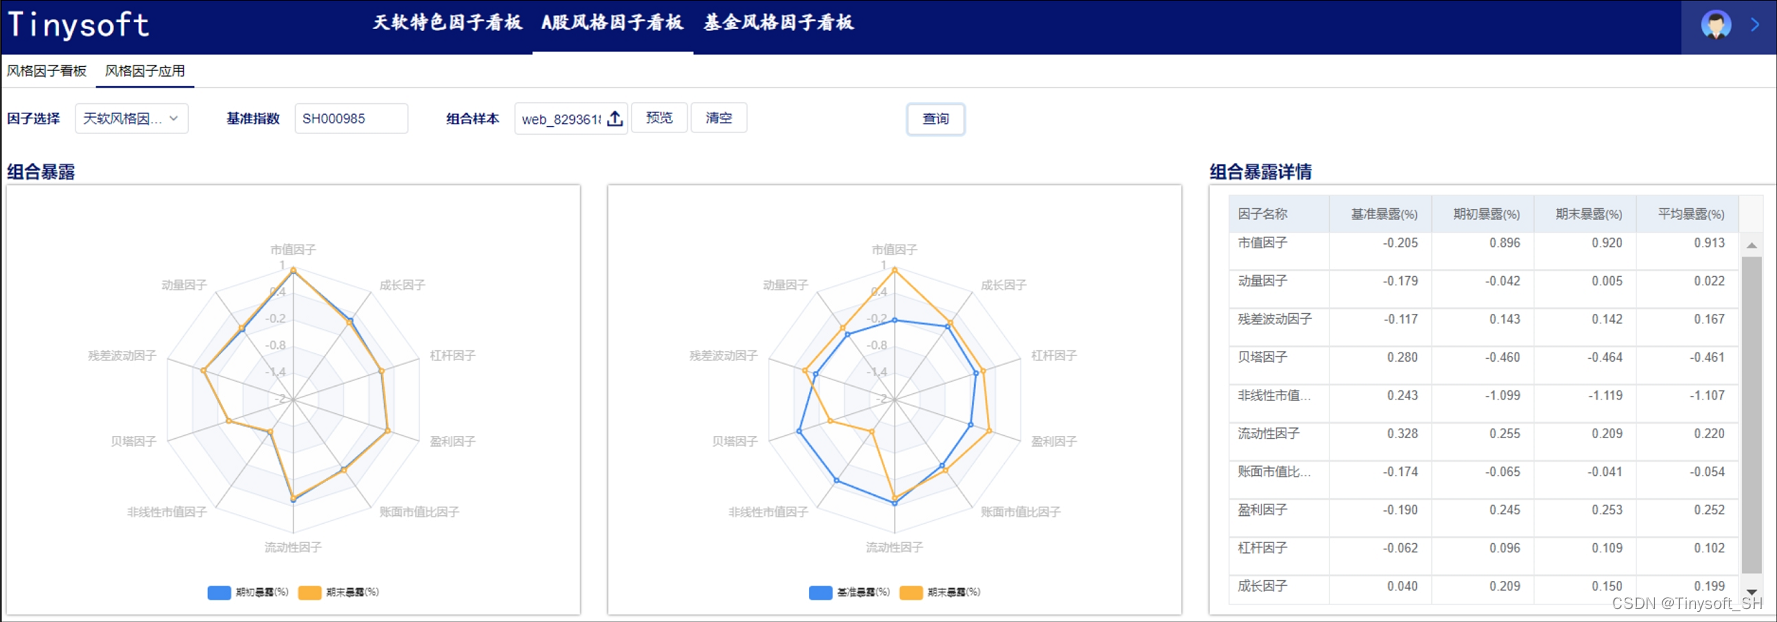Click the table scrollbar up arrow
Image resolution: width=1777 pixels, height=622 pixels.
pos(1752,245)
